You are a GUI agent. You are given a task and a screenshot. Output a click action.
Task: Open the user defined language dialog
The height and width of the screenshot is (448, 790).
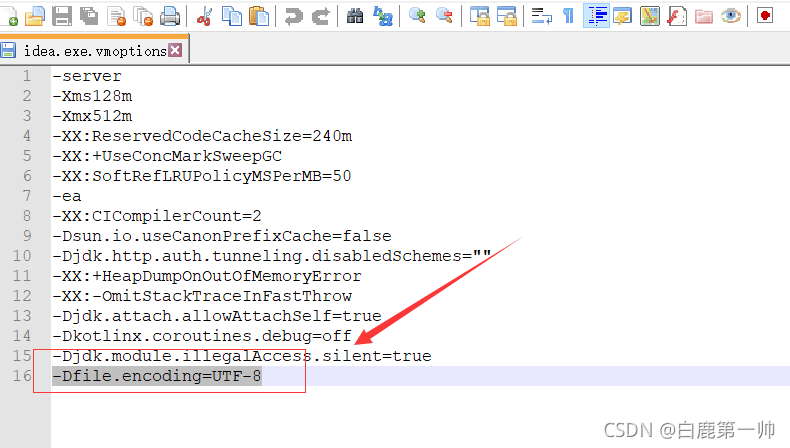click(x=623, y=16)
